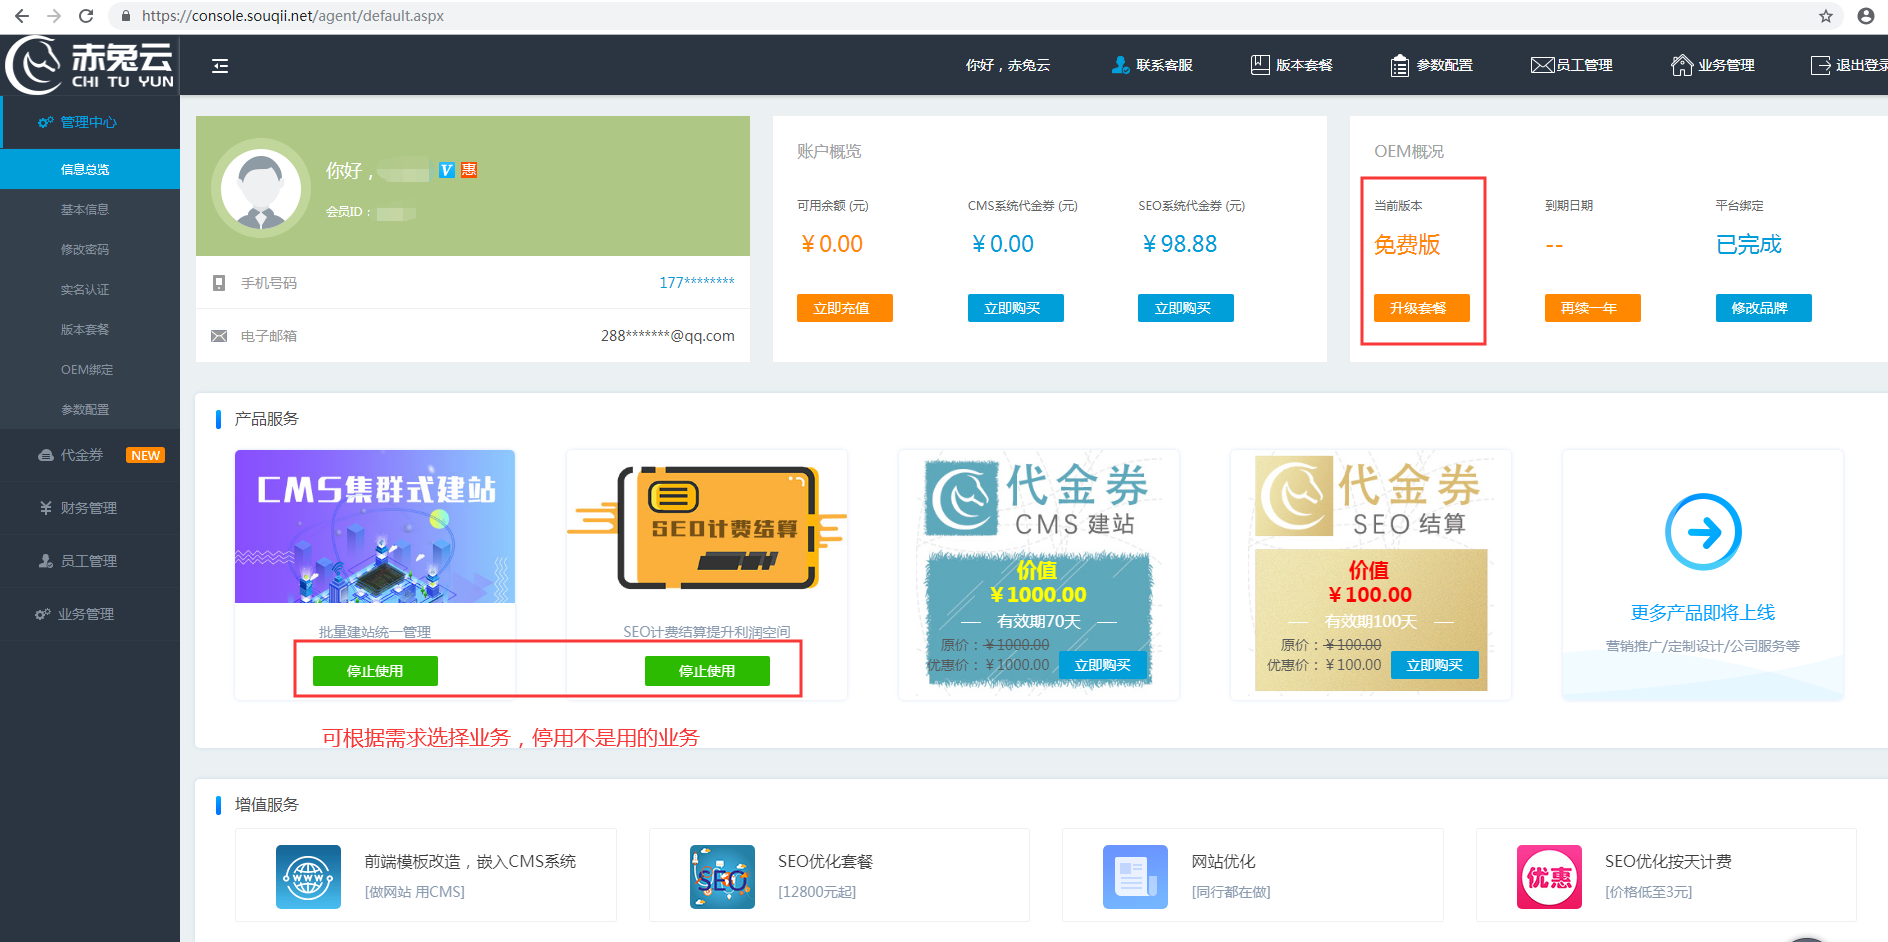This screenshot has height=942, width=1888.
Task: Click the 员工管理 envelope icon in header
Action: click(1542, 65)
